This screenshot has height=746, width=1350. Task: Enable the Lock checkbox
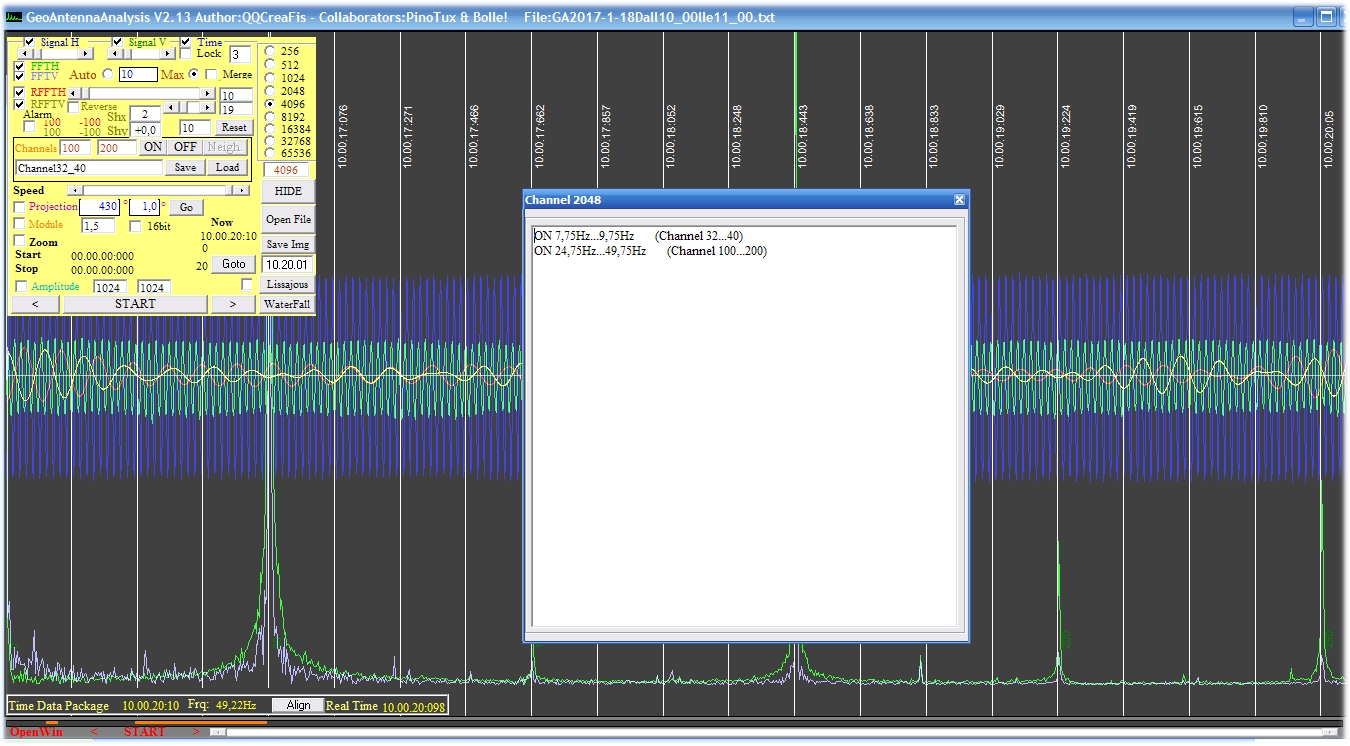pyautogui.click(x=185, y=54)
